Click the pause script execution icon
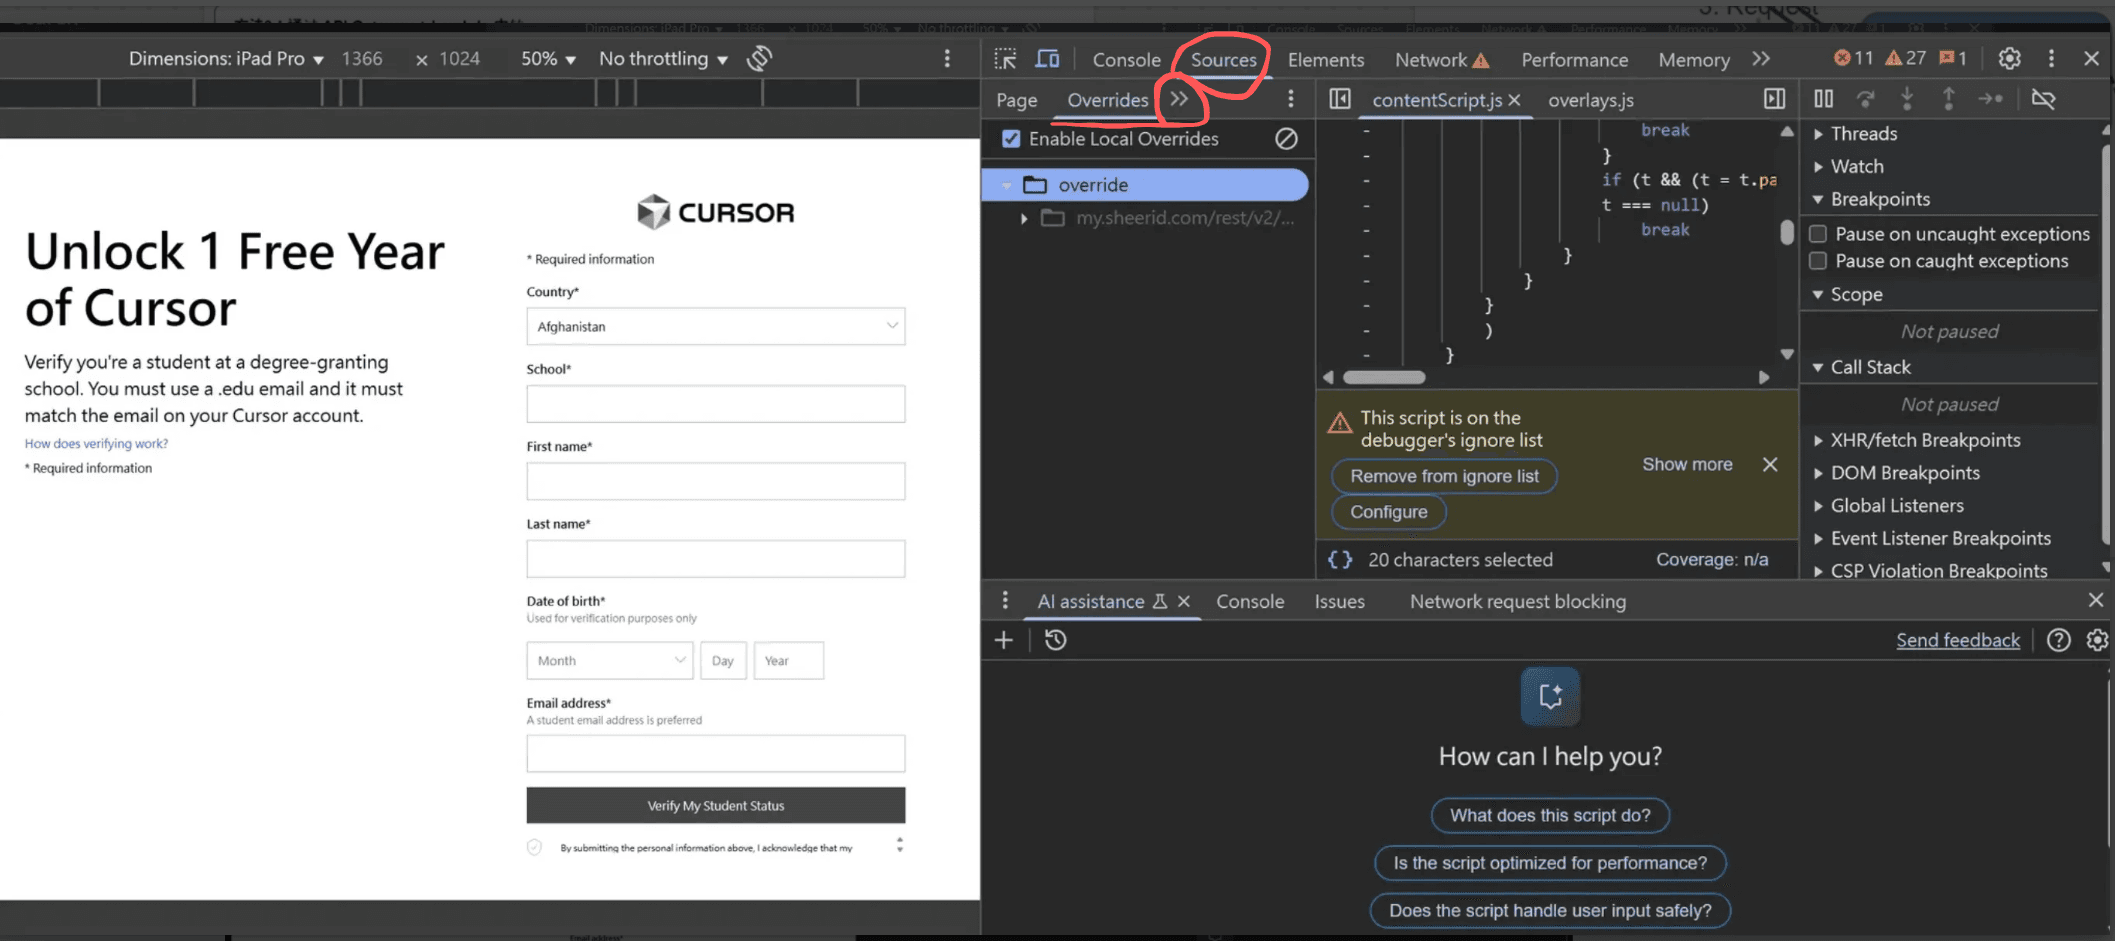Image resolution: width=2115 pixels, height=941 pixels. click(1824, 99)
